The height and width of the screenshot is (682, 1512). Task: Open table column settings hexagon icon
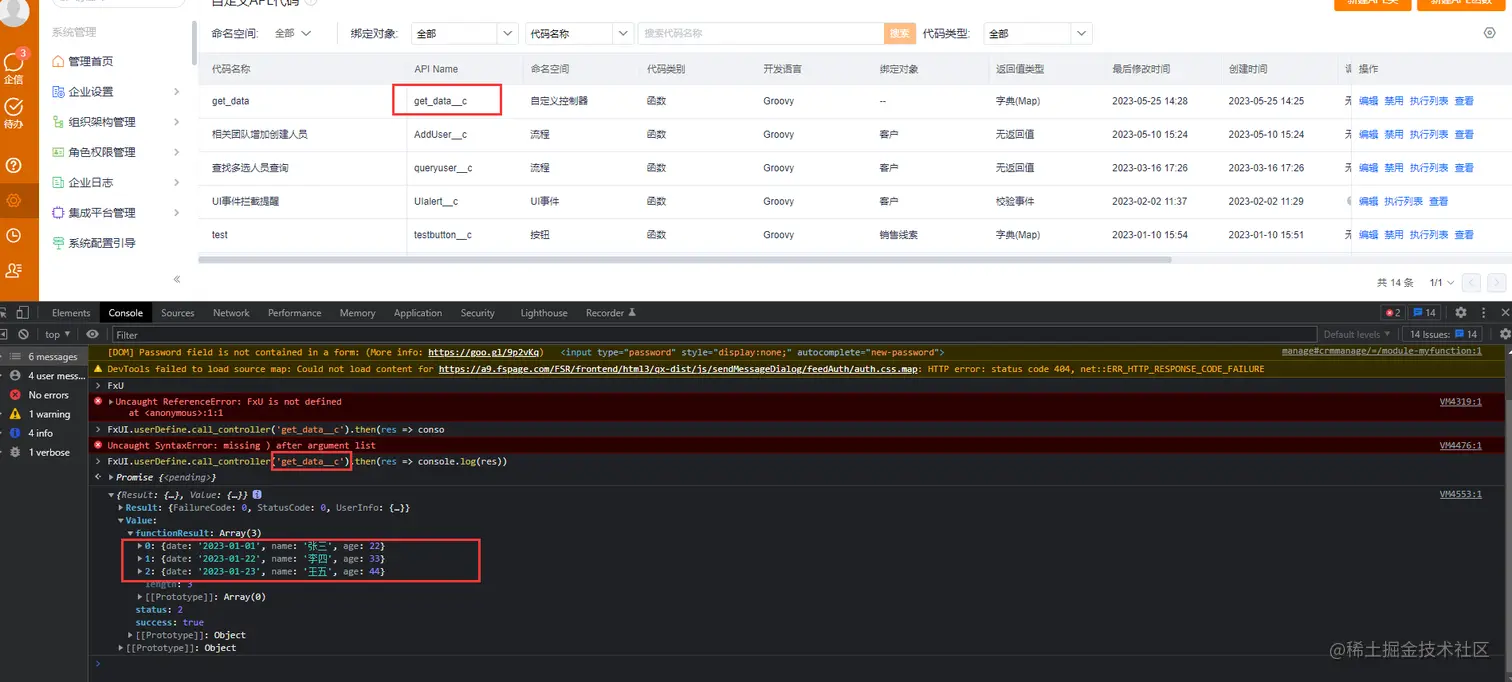pos(1490,33)
